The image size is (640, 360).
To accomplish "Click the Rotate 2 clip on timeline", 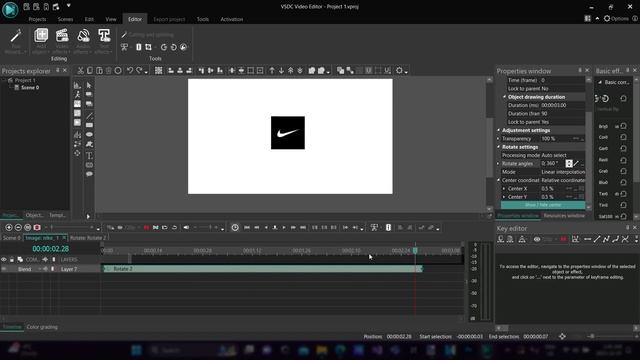I will 262,269.
